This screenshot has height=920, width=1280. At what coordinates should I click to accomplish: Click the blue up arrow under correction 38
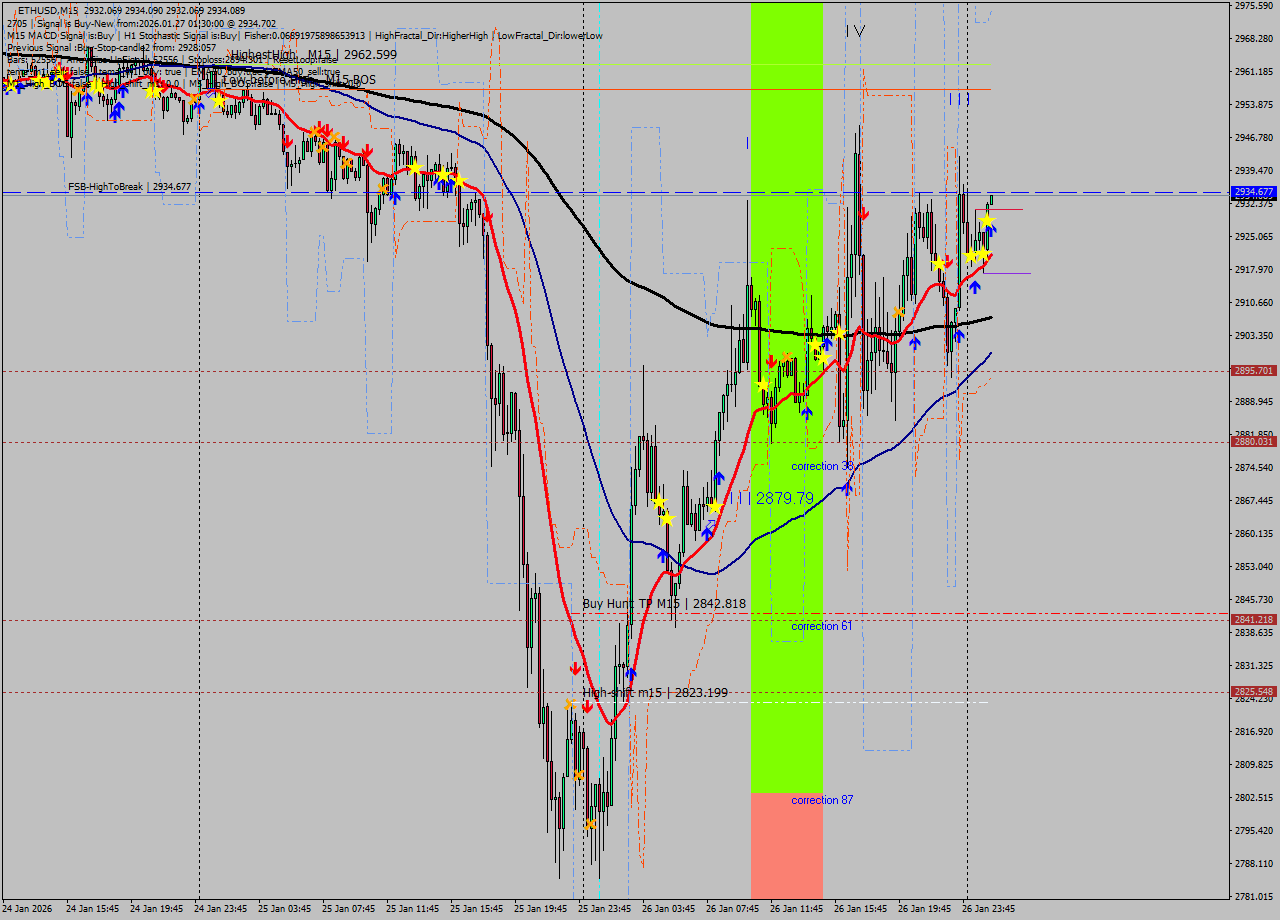click(x=847, y=487)
